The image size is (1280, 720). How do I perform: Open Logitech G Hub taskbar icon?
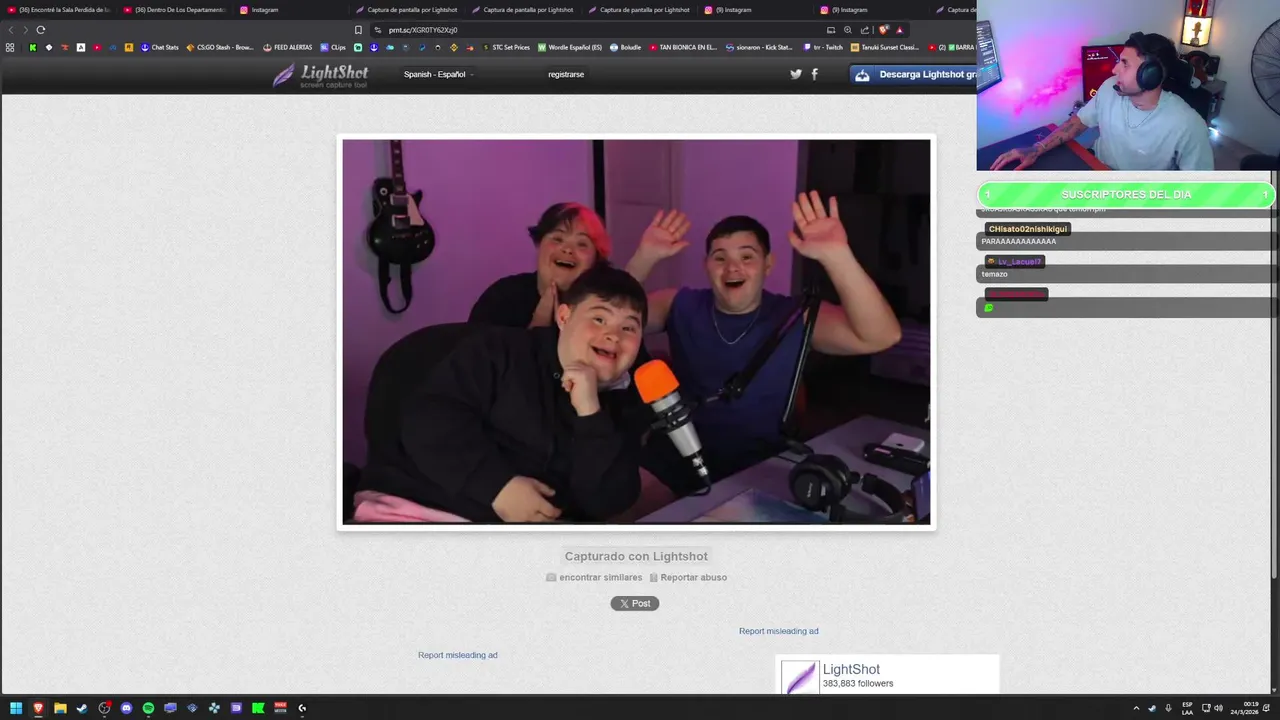click(302, 708)
